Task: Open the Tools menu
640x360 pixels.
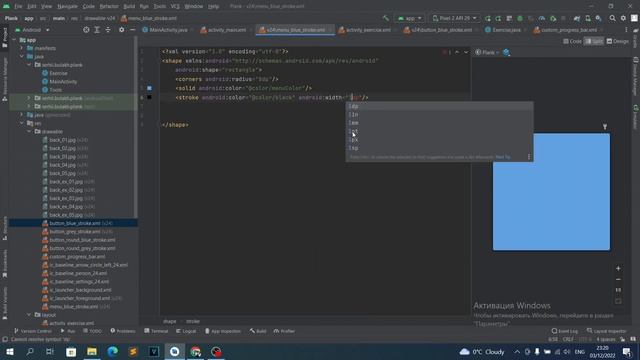Action: click(x=160, y=7)
